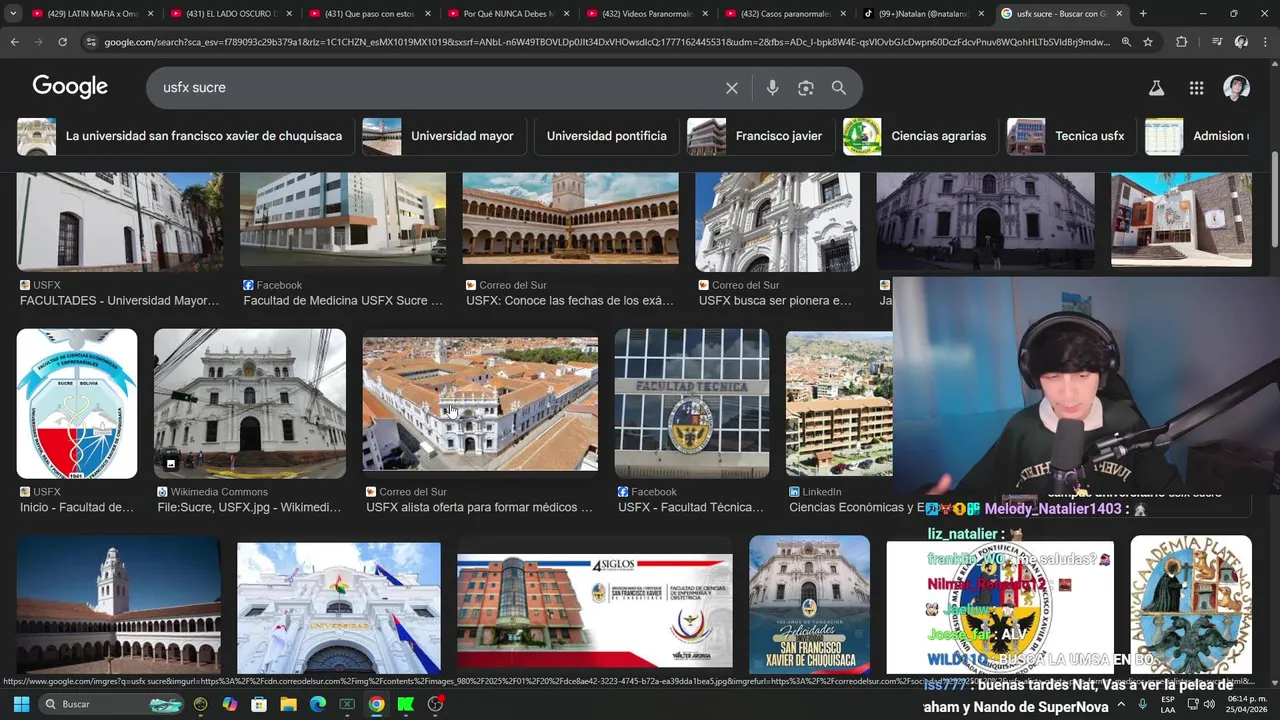The image size is (1280, 720).
Task: Switch to EL LADO OSCURO tab
Action: pos(229,14)
